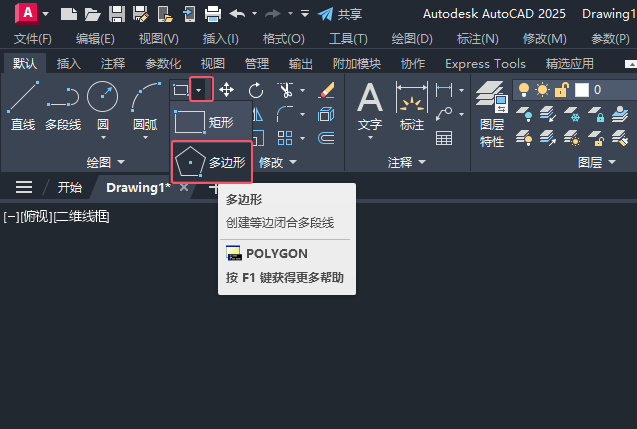This screenshot has height=429, width=637.
Task: Select the Linear dimension icon
Action: point(444,90)
